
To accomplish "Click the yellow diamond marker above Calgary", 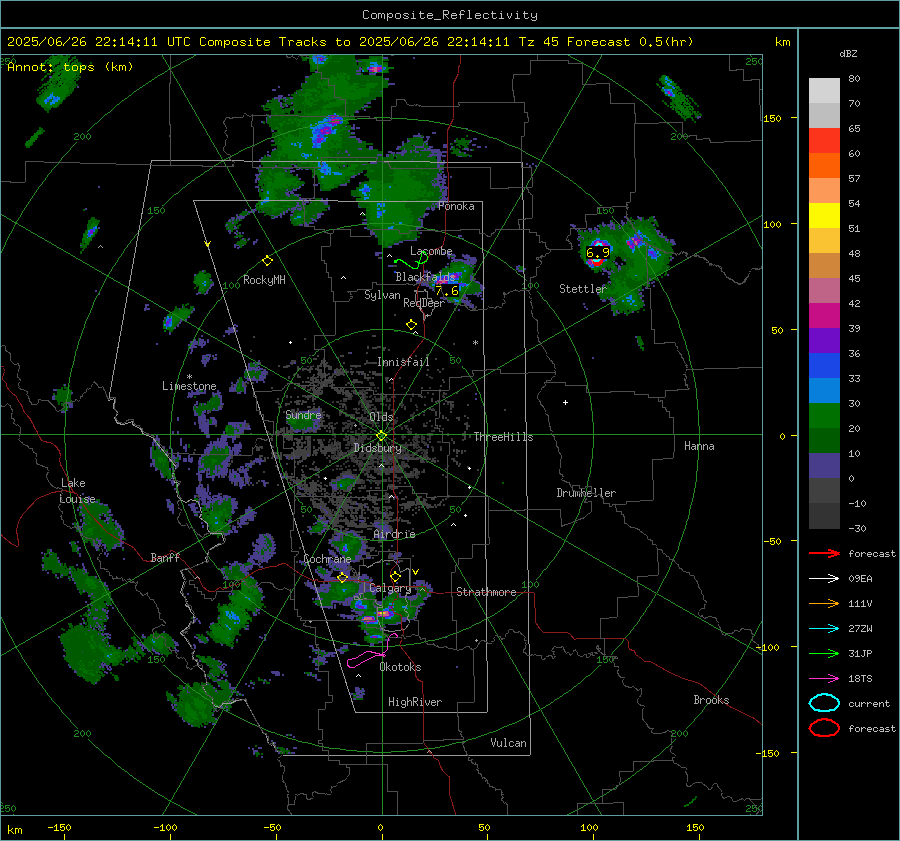I will coord(395,576).
